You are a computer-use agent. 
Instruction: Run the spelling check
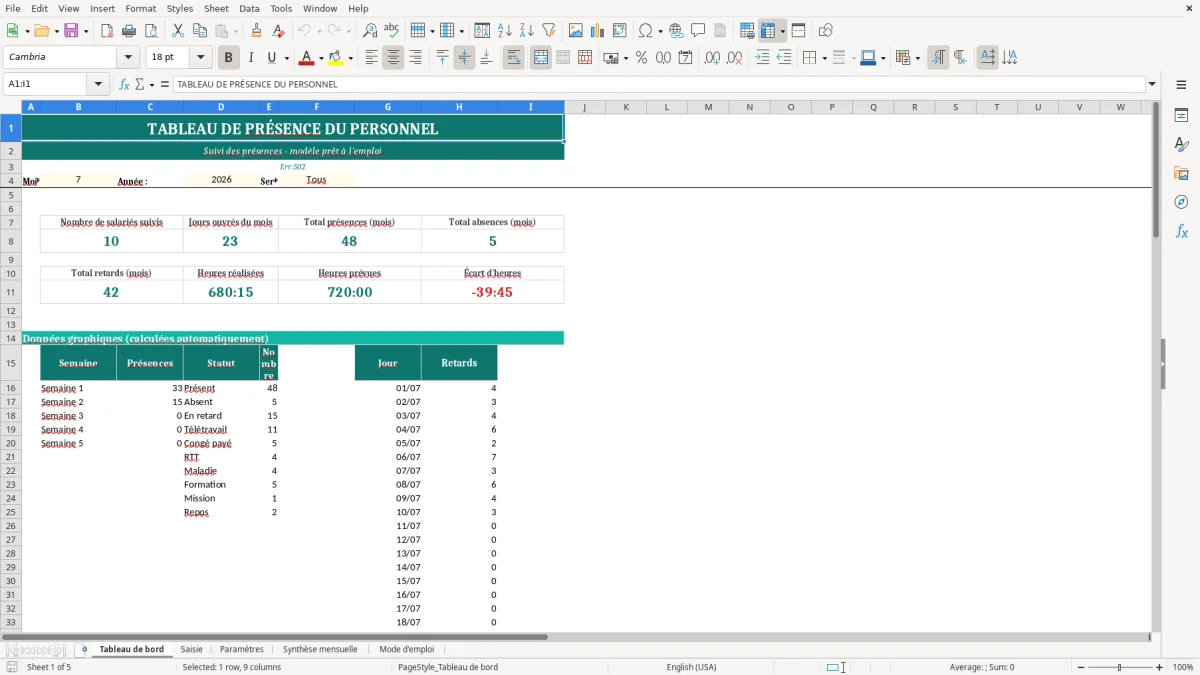[392, 31]
